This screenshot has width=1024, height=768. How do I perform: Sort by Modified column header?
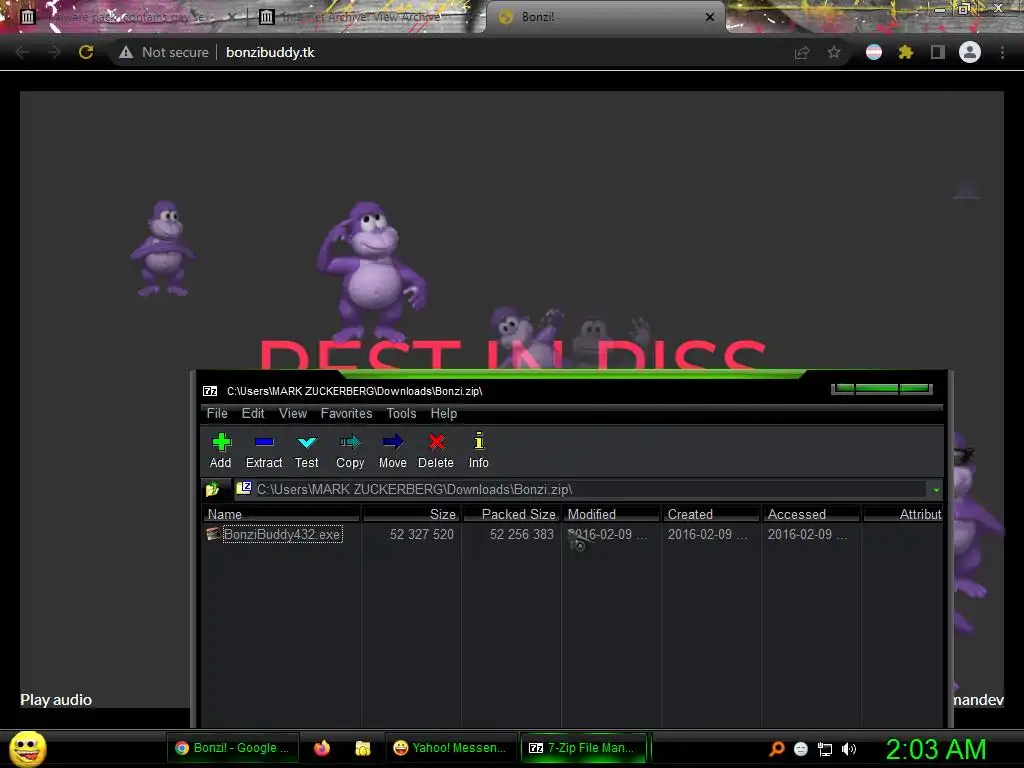(611, 514)
